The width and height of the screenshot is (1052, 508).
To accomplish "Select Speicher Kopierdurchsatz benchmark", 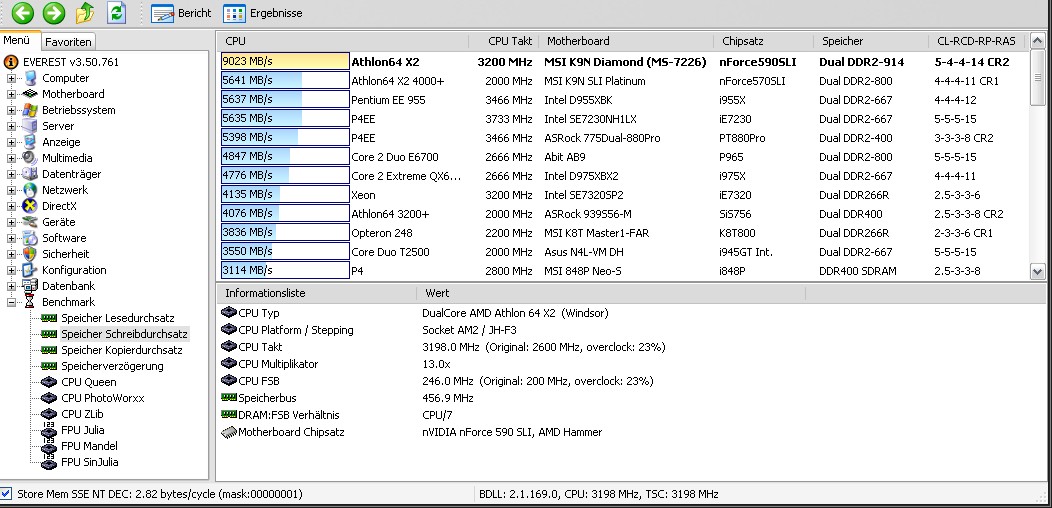I will 121,350.
